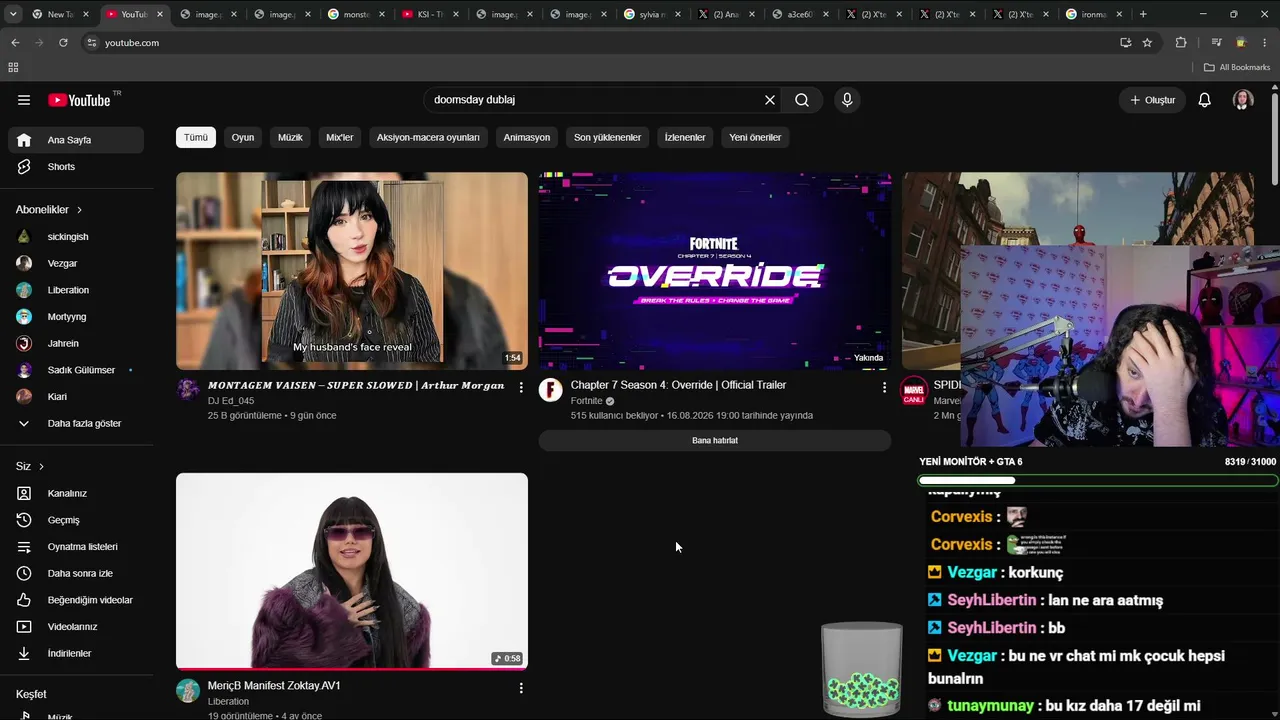Viewport: 1280px width, 720px height.
Task: Open Chapter 7 Season 4: Override title
Action: click(x=678, y=385)
